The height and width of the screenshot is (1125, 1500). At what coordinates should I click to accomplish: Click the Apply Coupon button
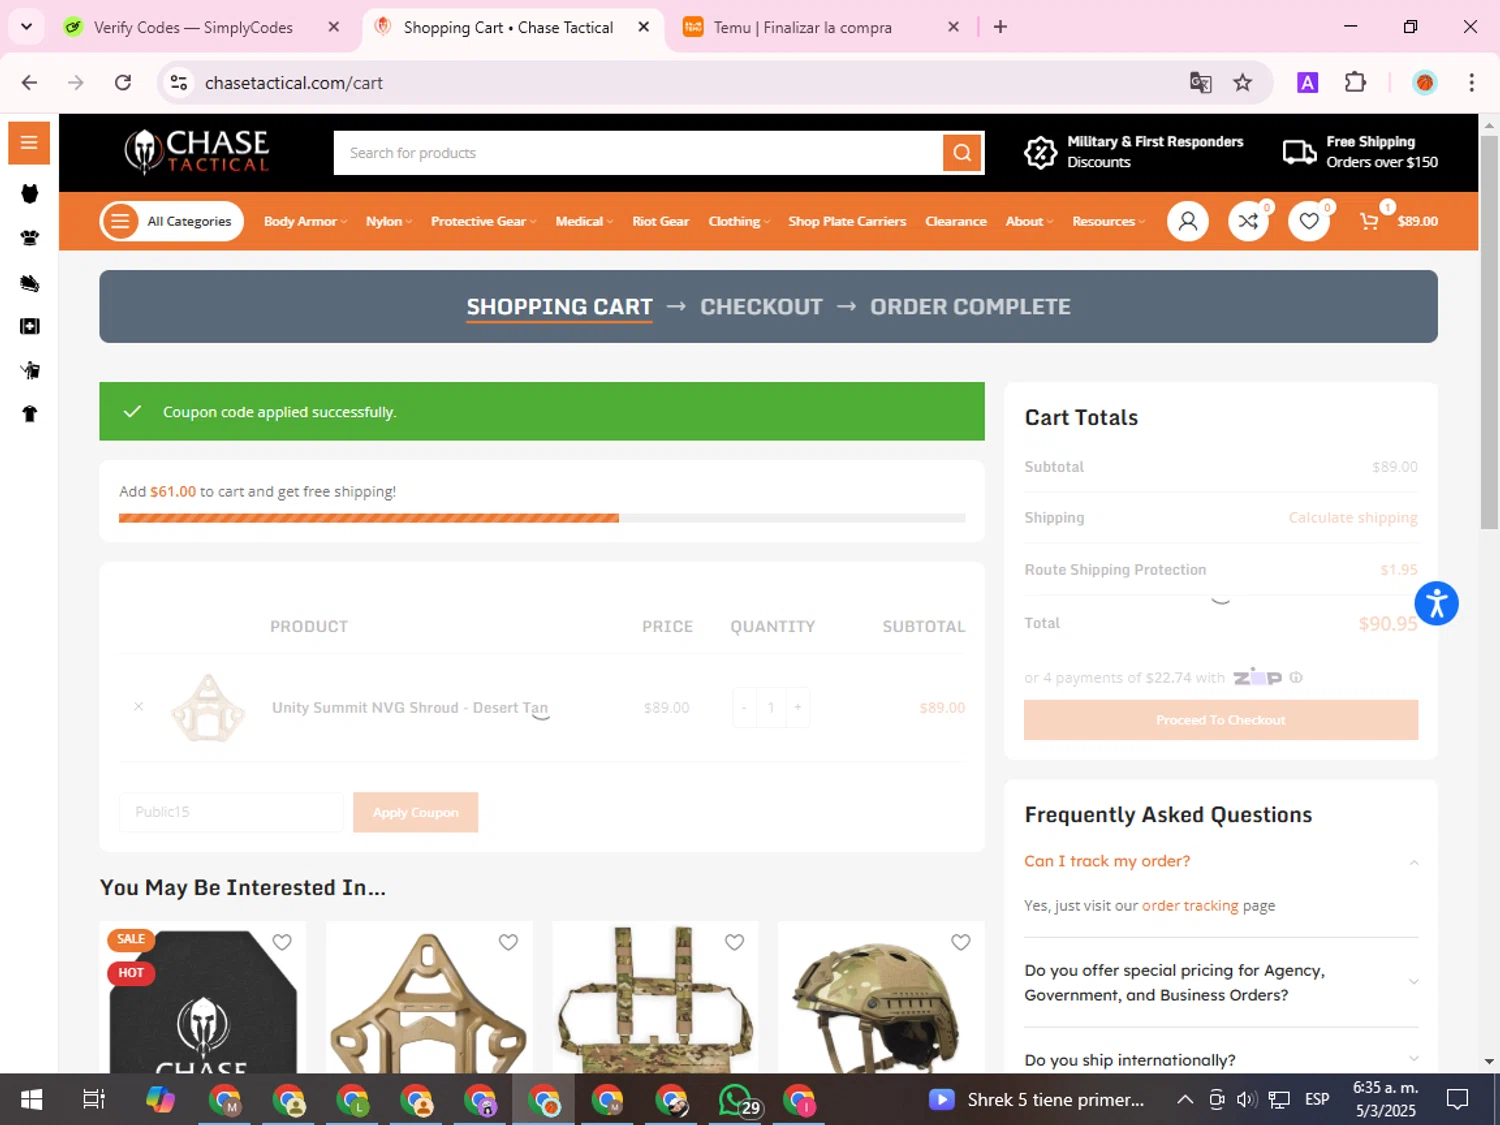pos(415,812)
